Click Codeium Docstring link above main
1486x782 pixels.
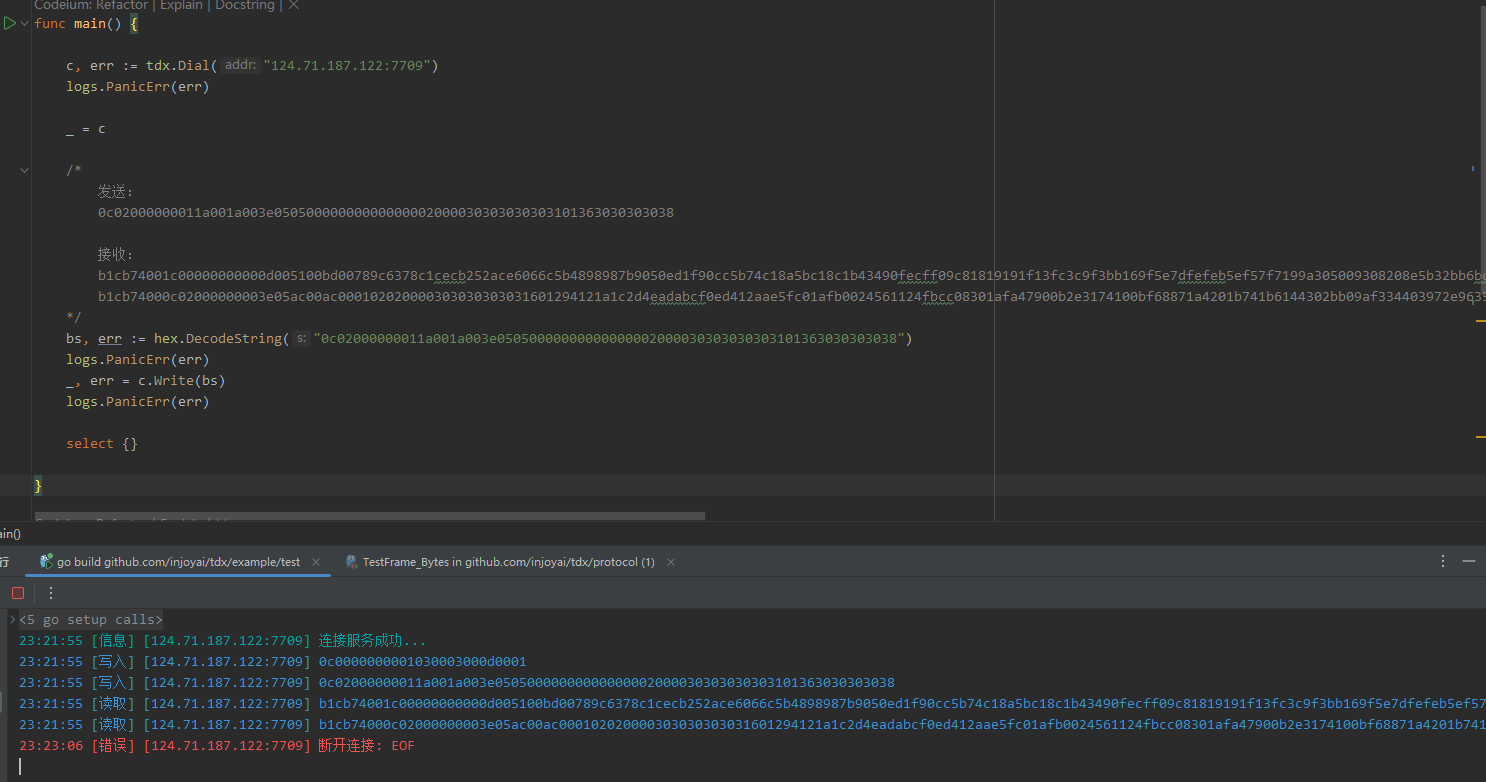[x=245, y=6]
